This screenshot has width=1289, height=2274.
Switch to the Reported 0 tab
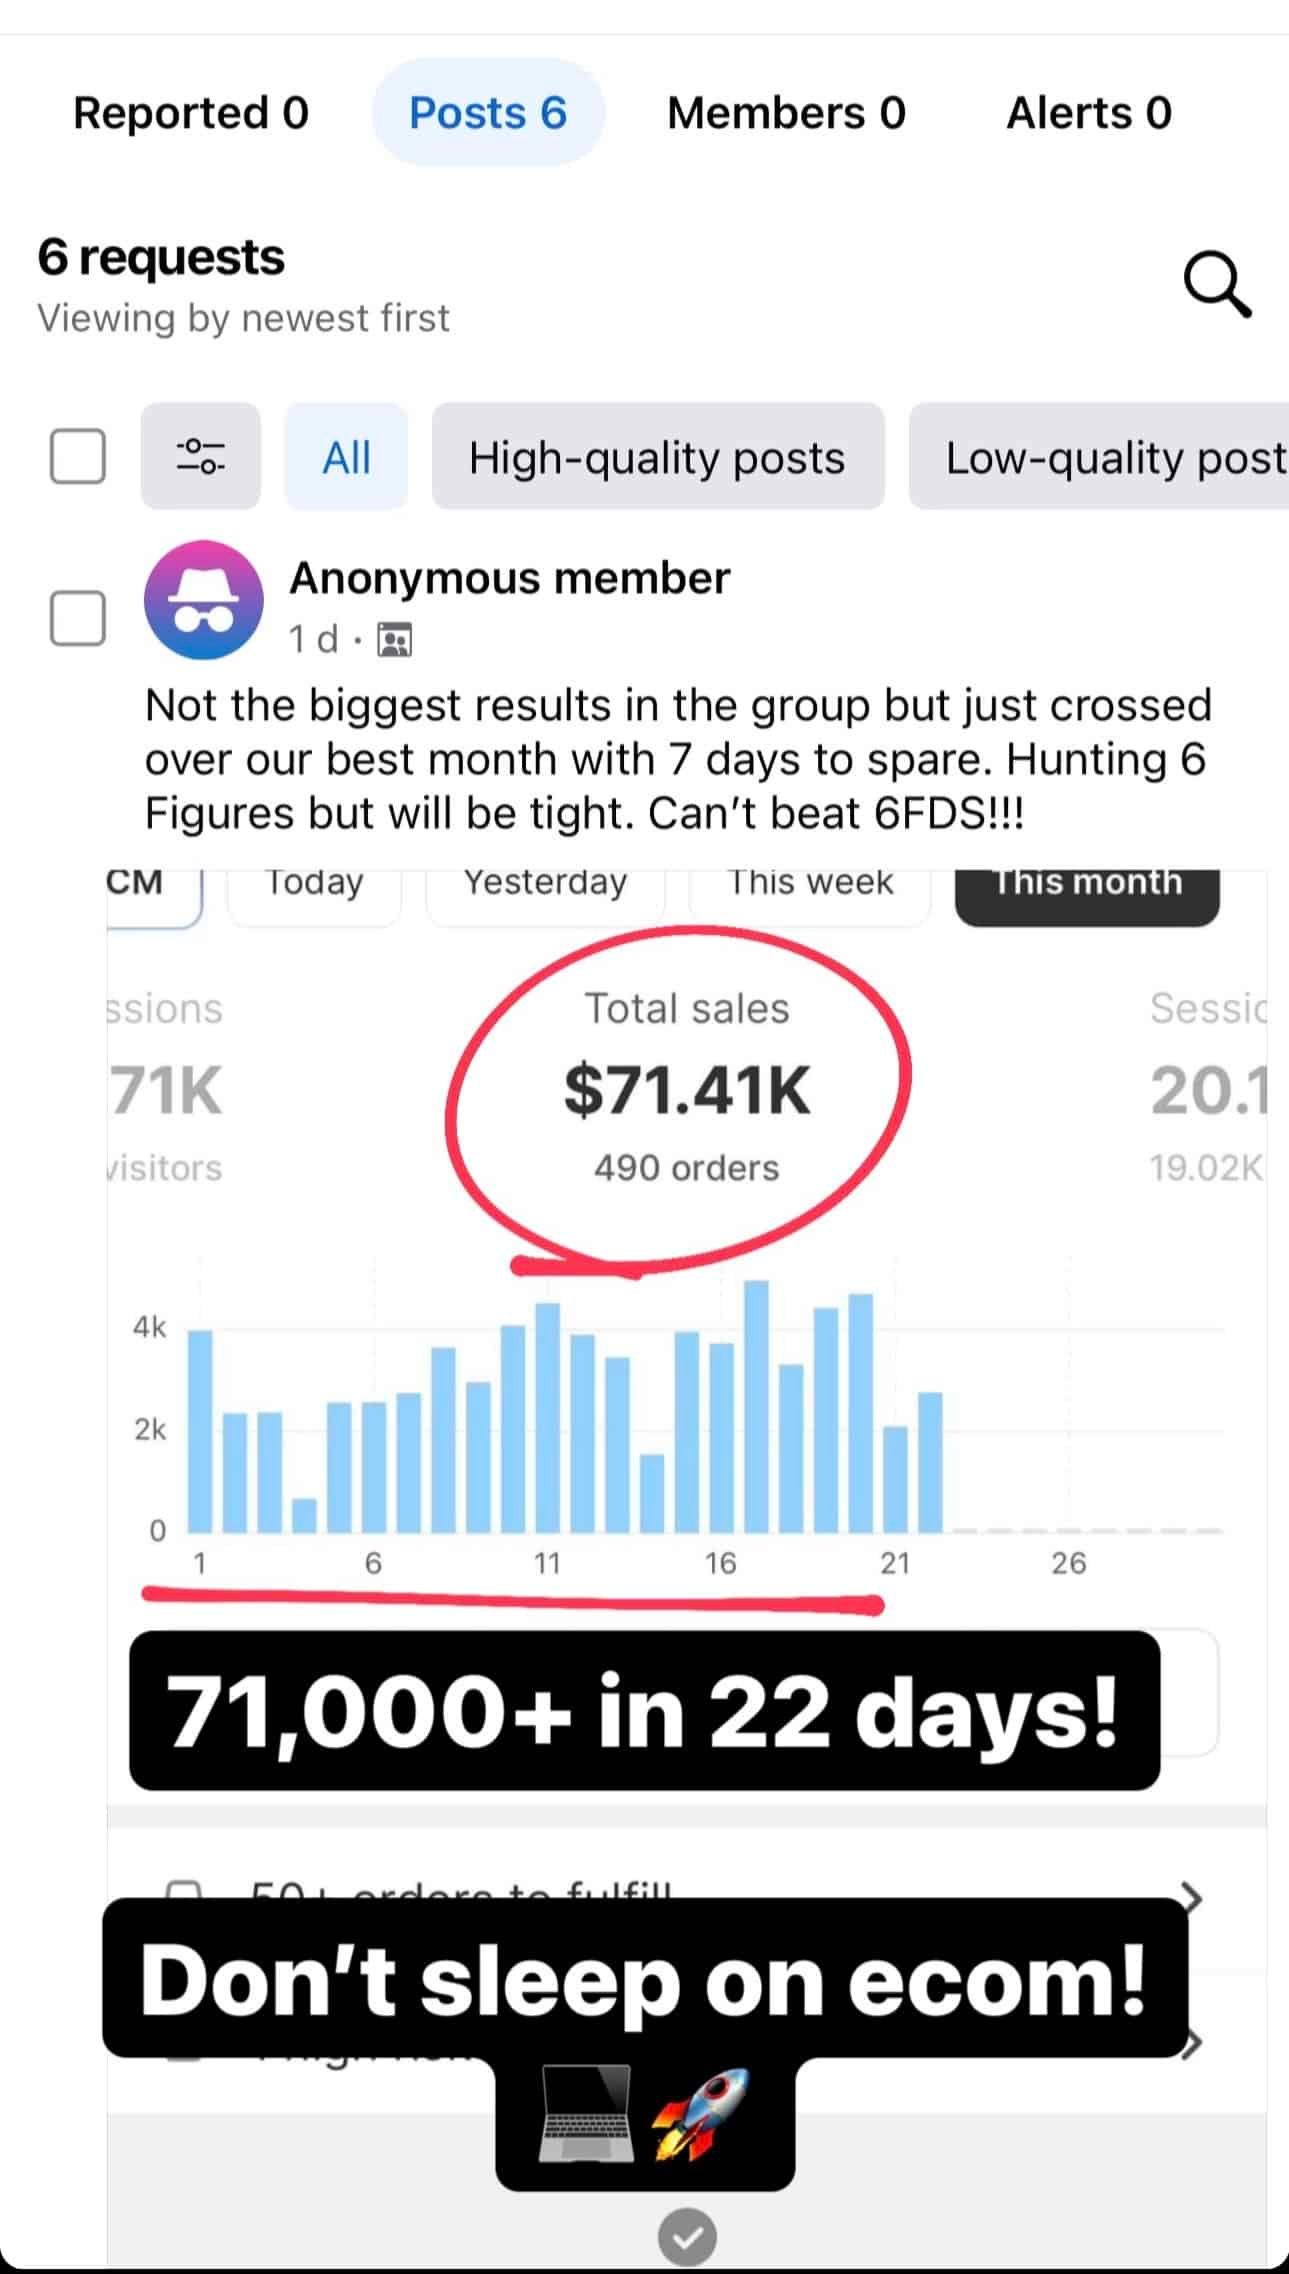191,113
